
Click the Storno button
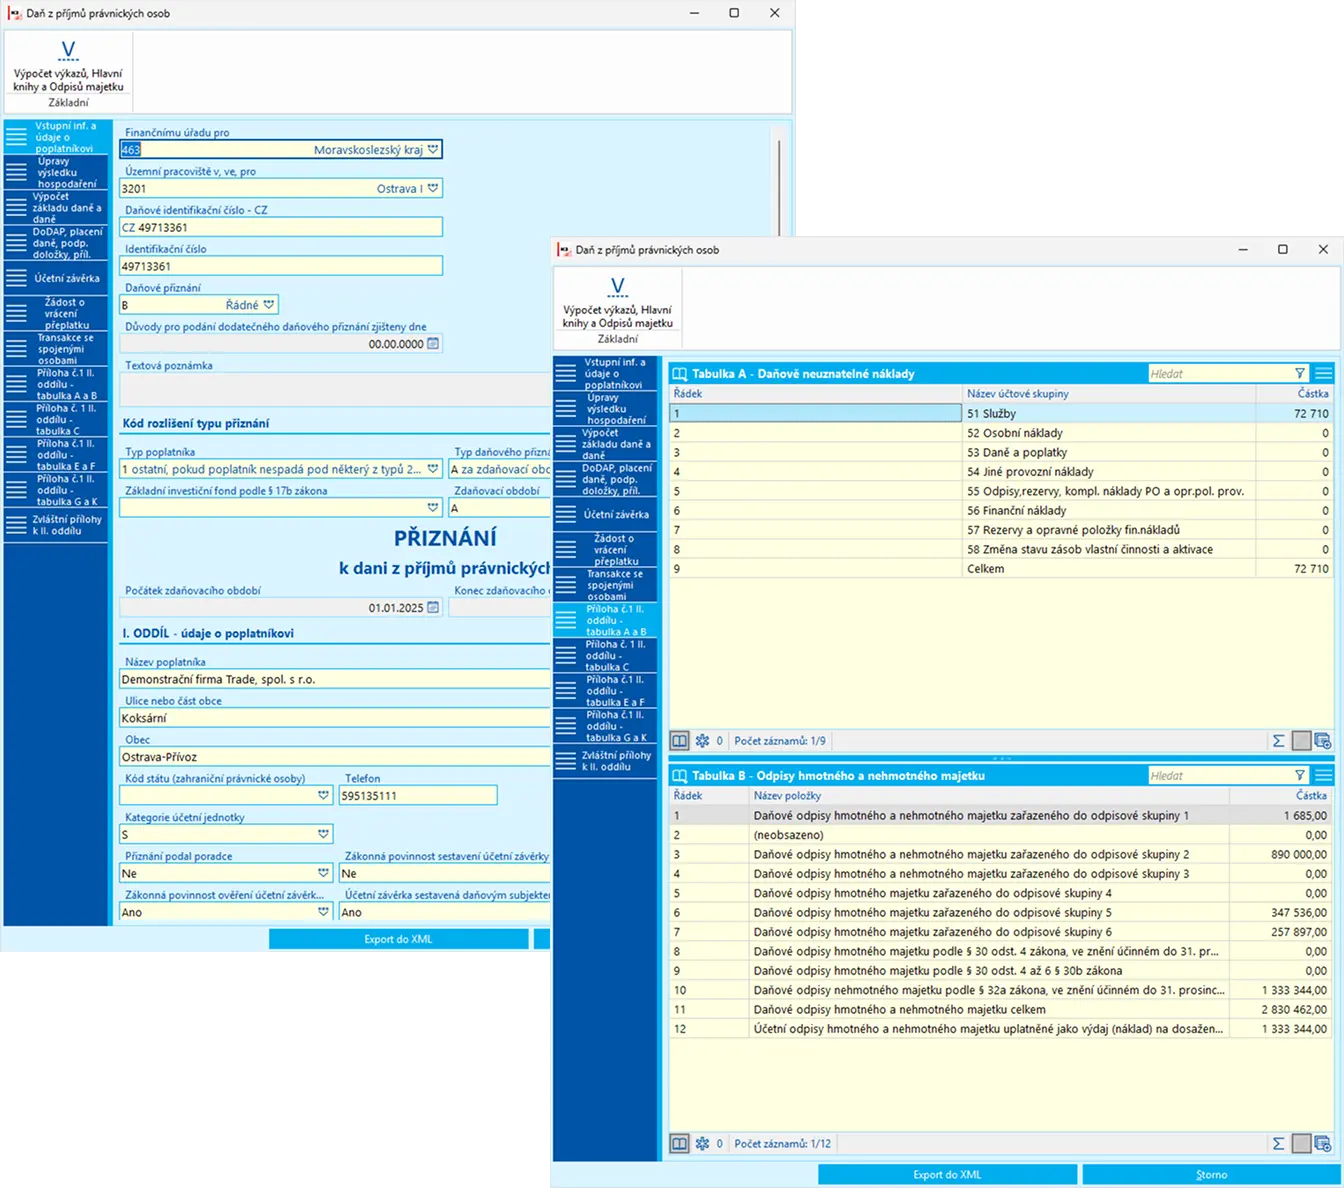tap(1211, 1175)
